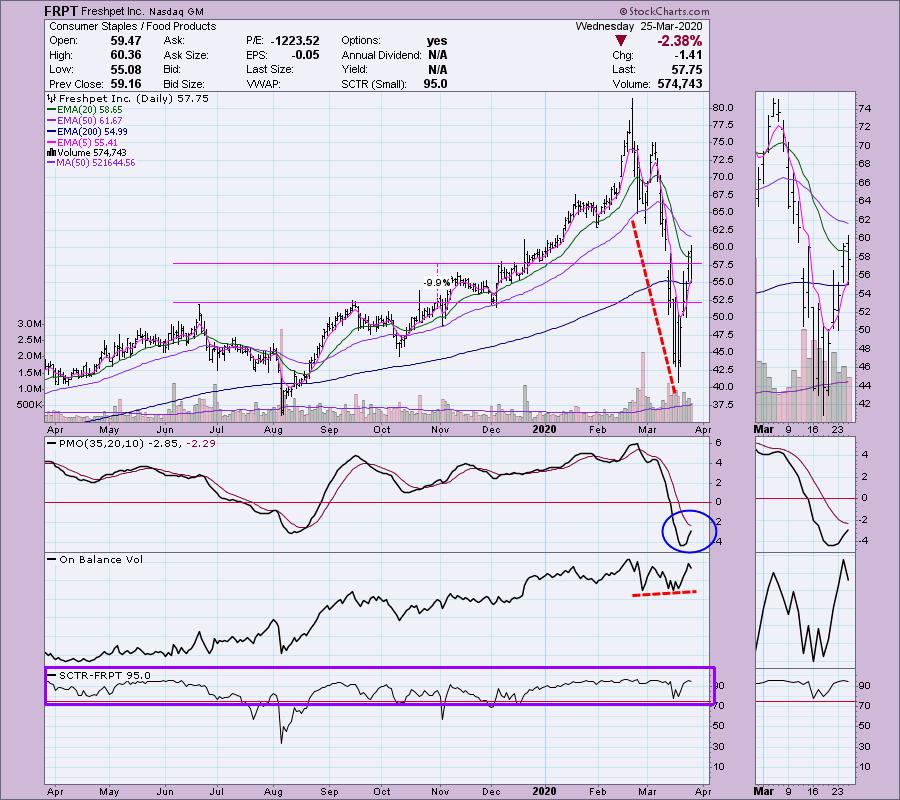Image resolution: width=900 pixels, height=800 pixels.
Task: Click the FRPT ticker symbol title
Action: (x=61, y=11)
